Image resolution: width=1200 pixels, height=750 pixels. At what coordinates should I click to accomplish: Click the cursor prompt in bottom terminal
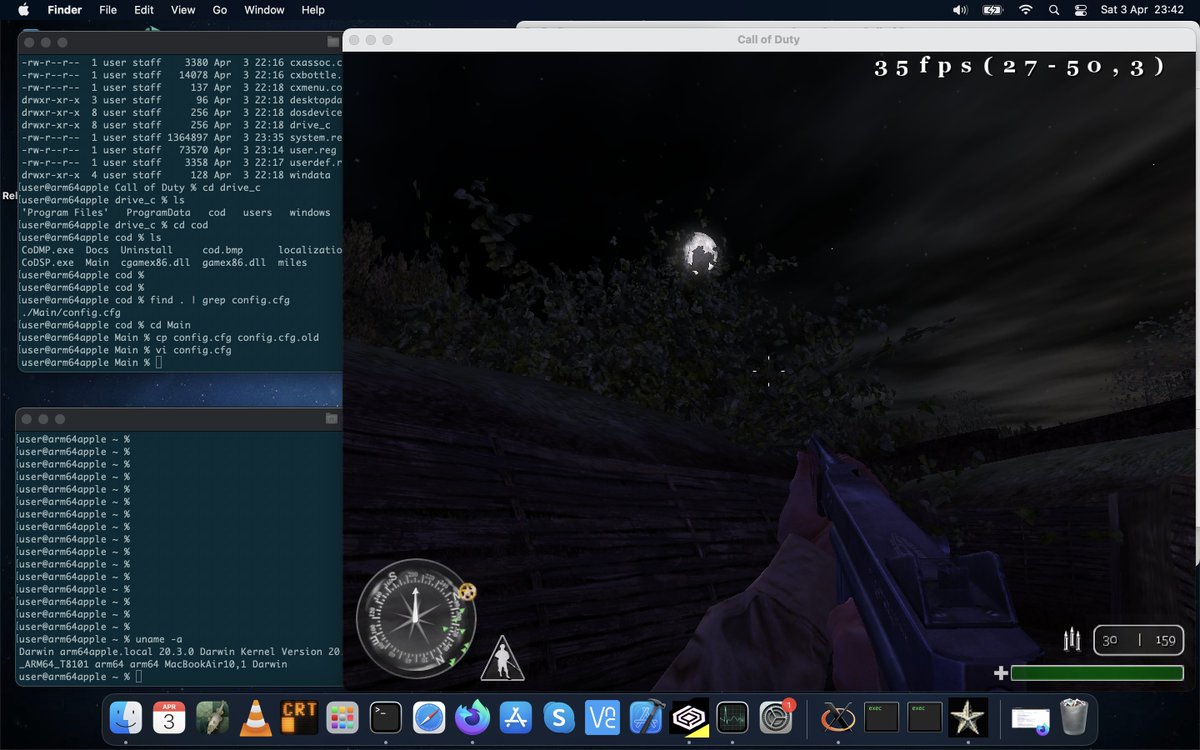tap(137, 677)
